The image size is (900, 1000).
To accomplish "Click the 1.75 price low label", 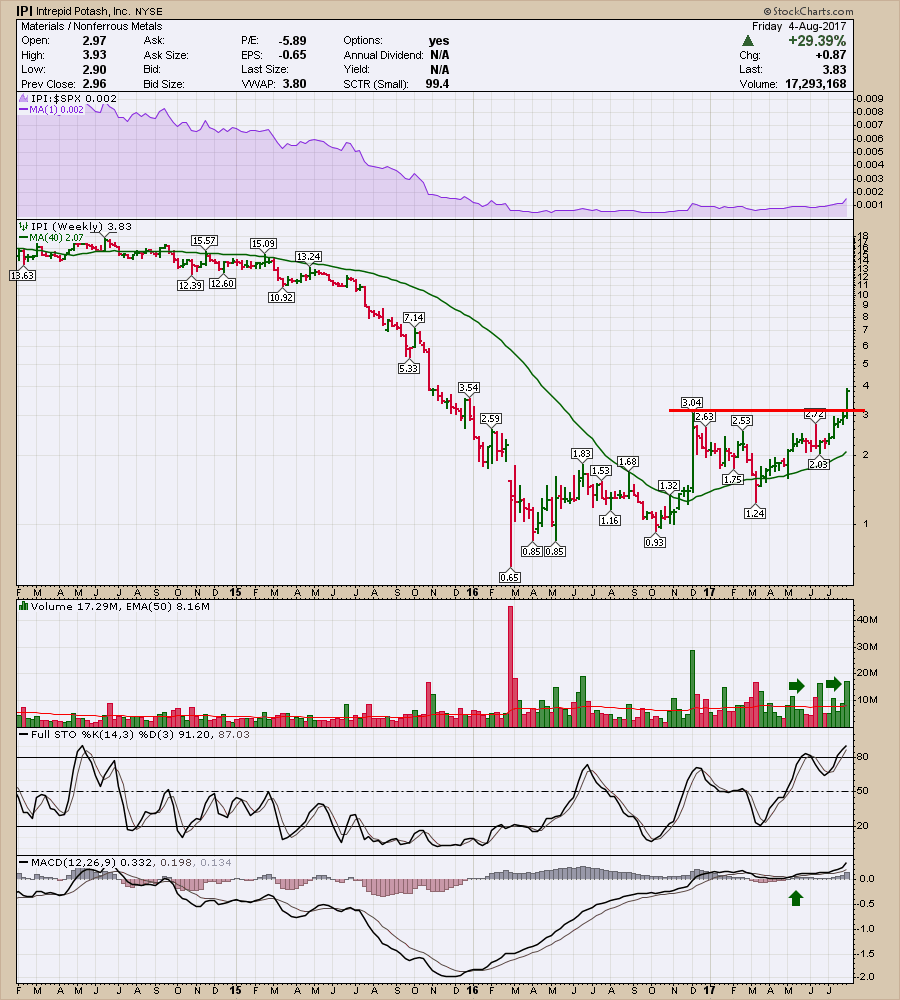I will [x=733, y=479].
